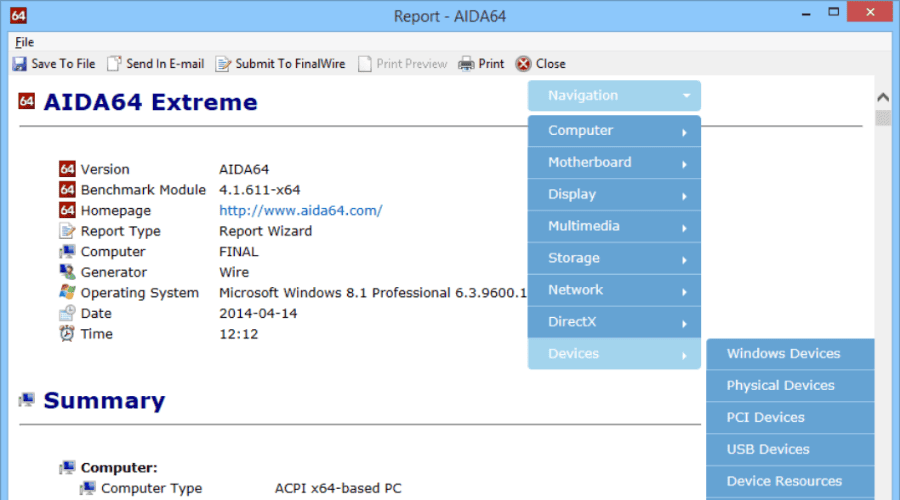Image resolution: width=900 pixels, height=500 pixels.
Task: Click the Wire generator value
Action: (234, 272)
